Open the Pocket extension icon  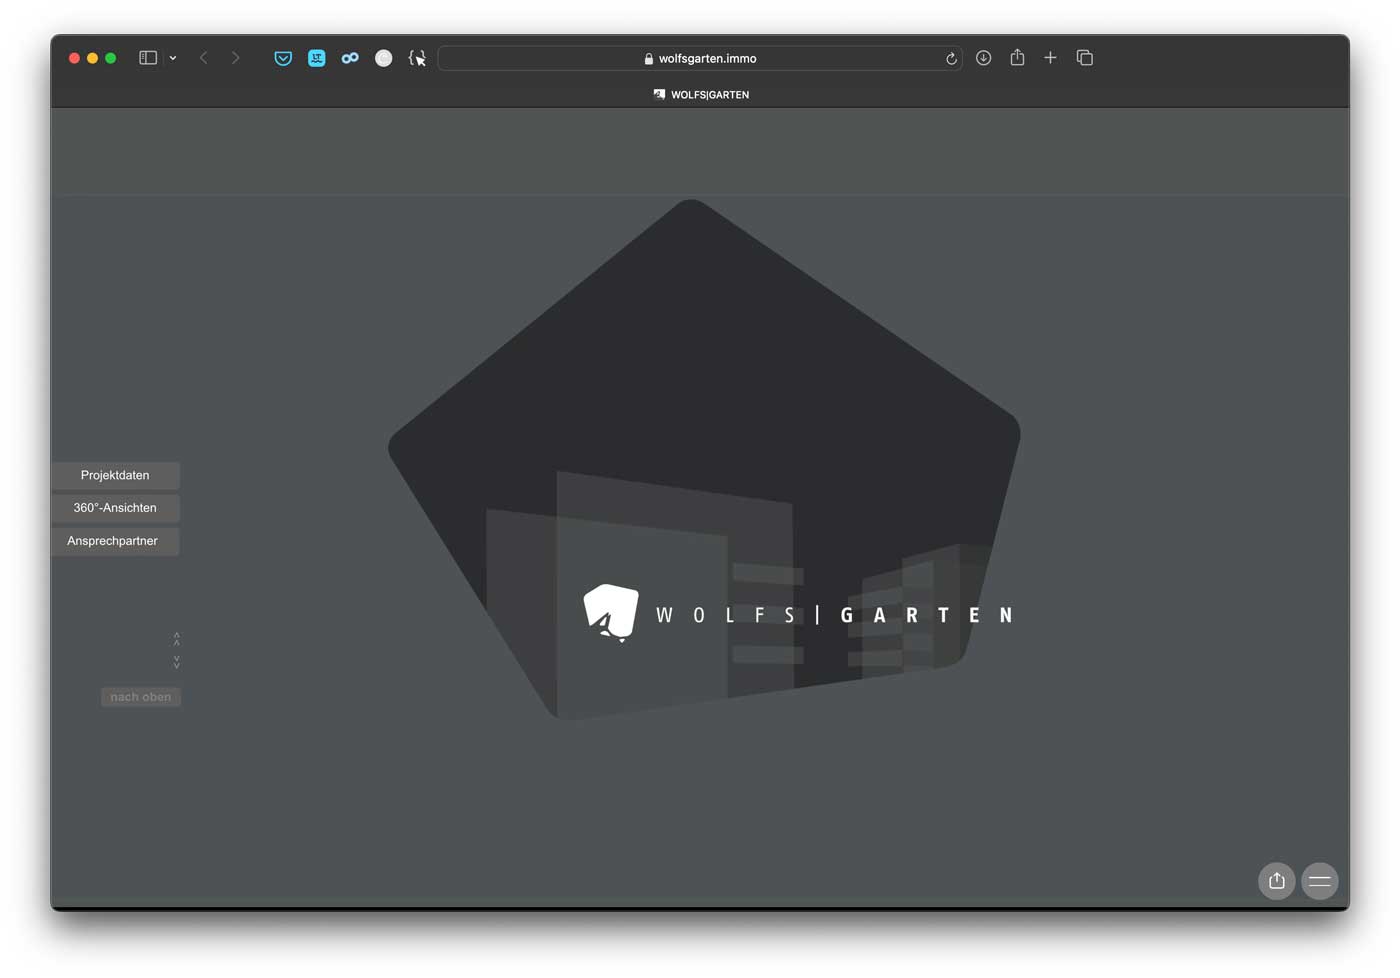click(283, 58)
